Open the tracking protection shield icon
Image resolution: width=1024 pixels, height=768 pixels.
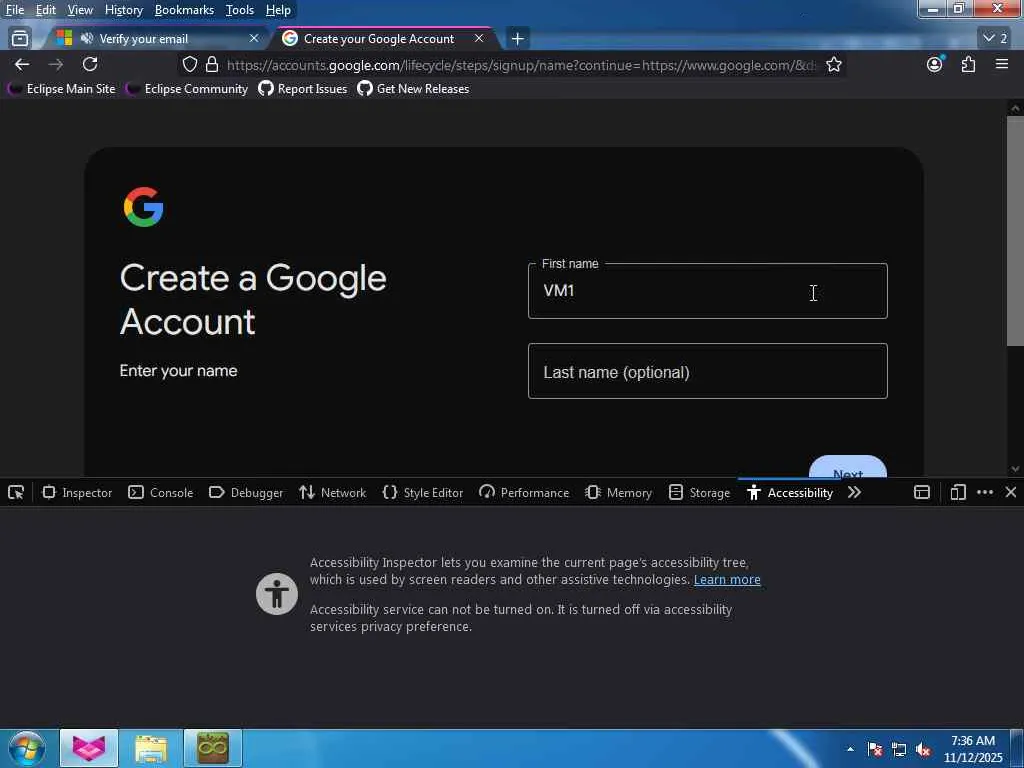pyautogui.click(x=189, y=65)
